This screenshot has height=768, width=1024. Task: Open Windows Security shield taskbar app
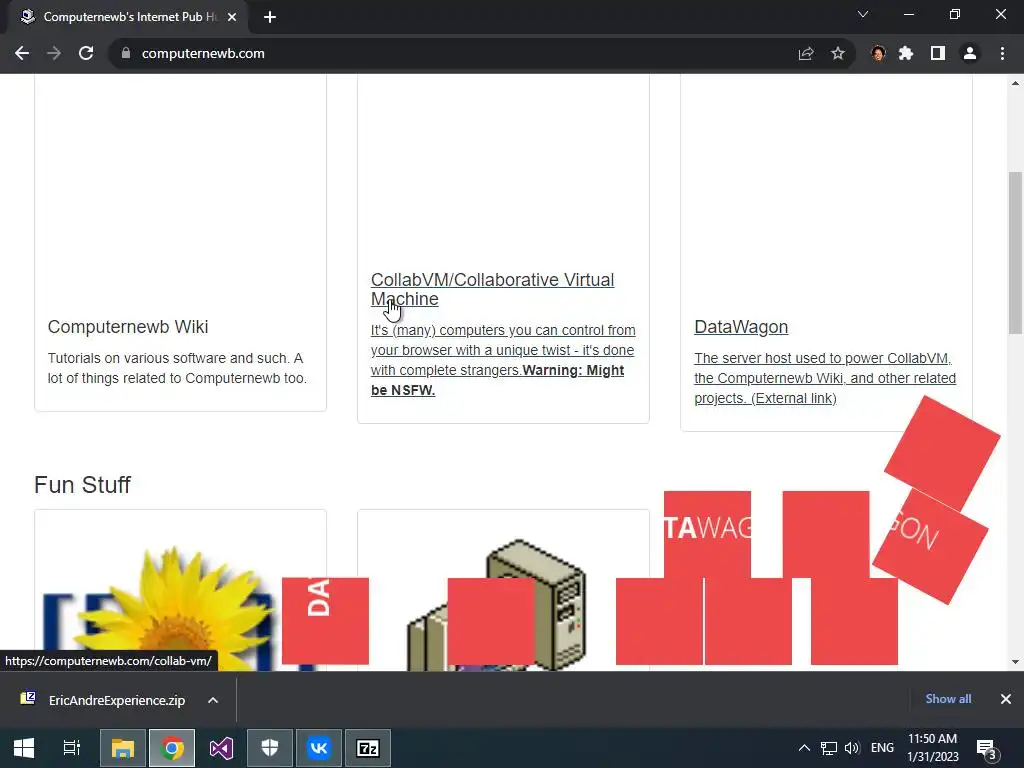tap(270, 748)
